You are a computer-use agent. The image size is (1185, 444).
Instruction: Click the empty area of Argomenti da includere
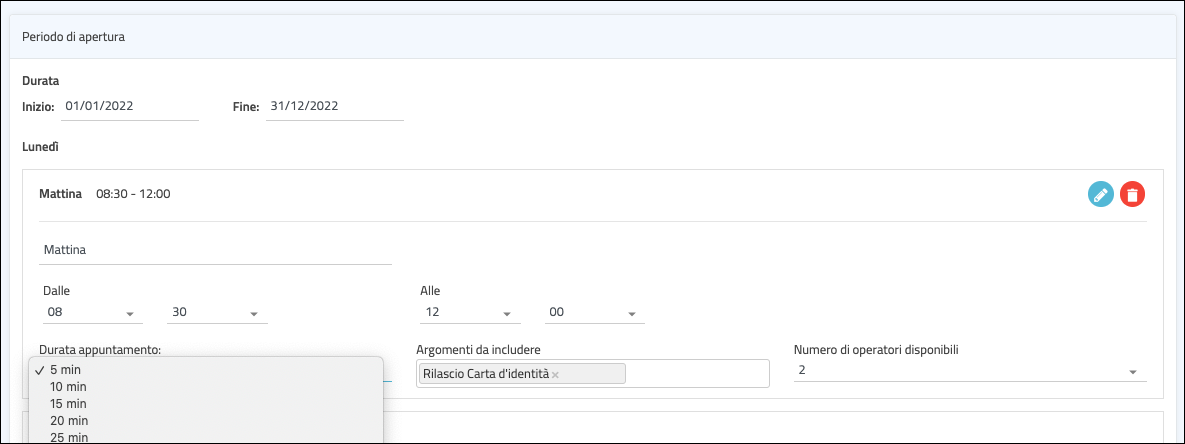(x=696, y=374)
